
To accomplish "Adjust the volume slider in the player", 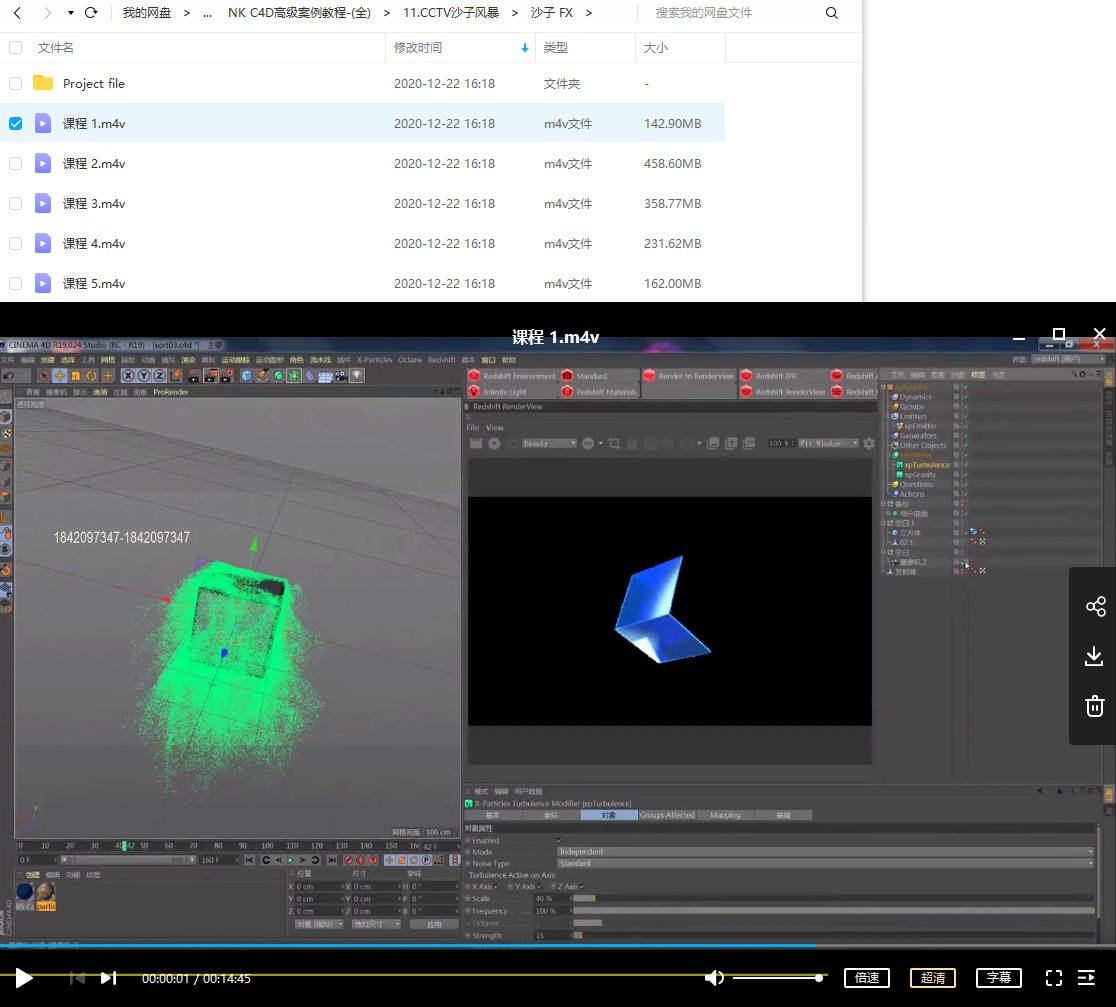I will 778,978.
